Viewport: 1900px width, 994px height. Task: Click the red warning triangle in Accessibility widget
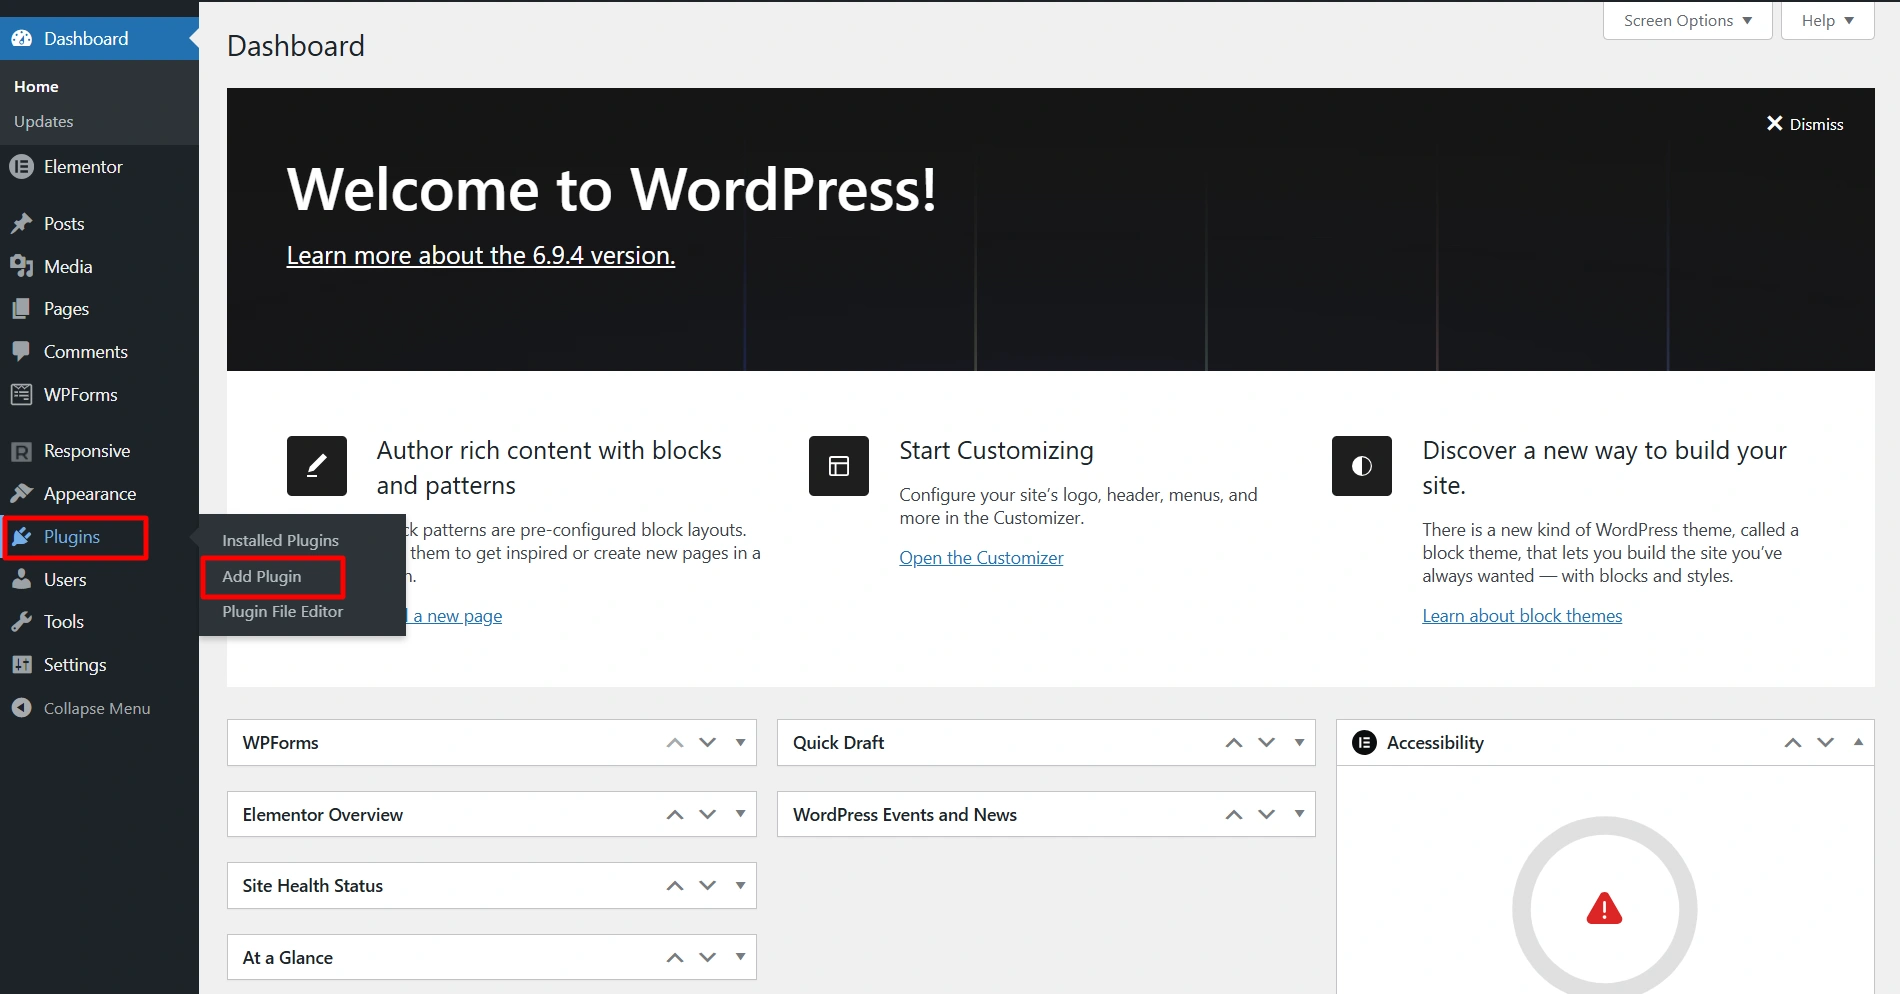[x=1604, y=908]
